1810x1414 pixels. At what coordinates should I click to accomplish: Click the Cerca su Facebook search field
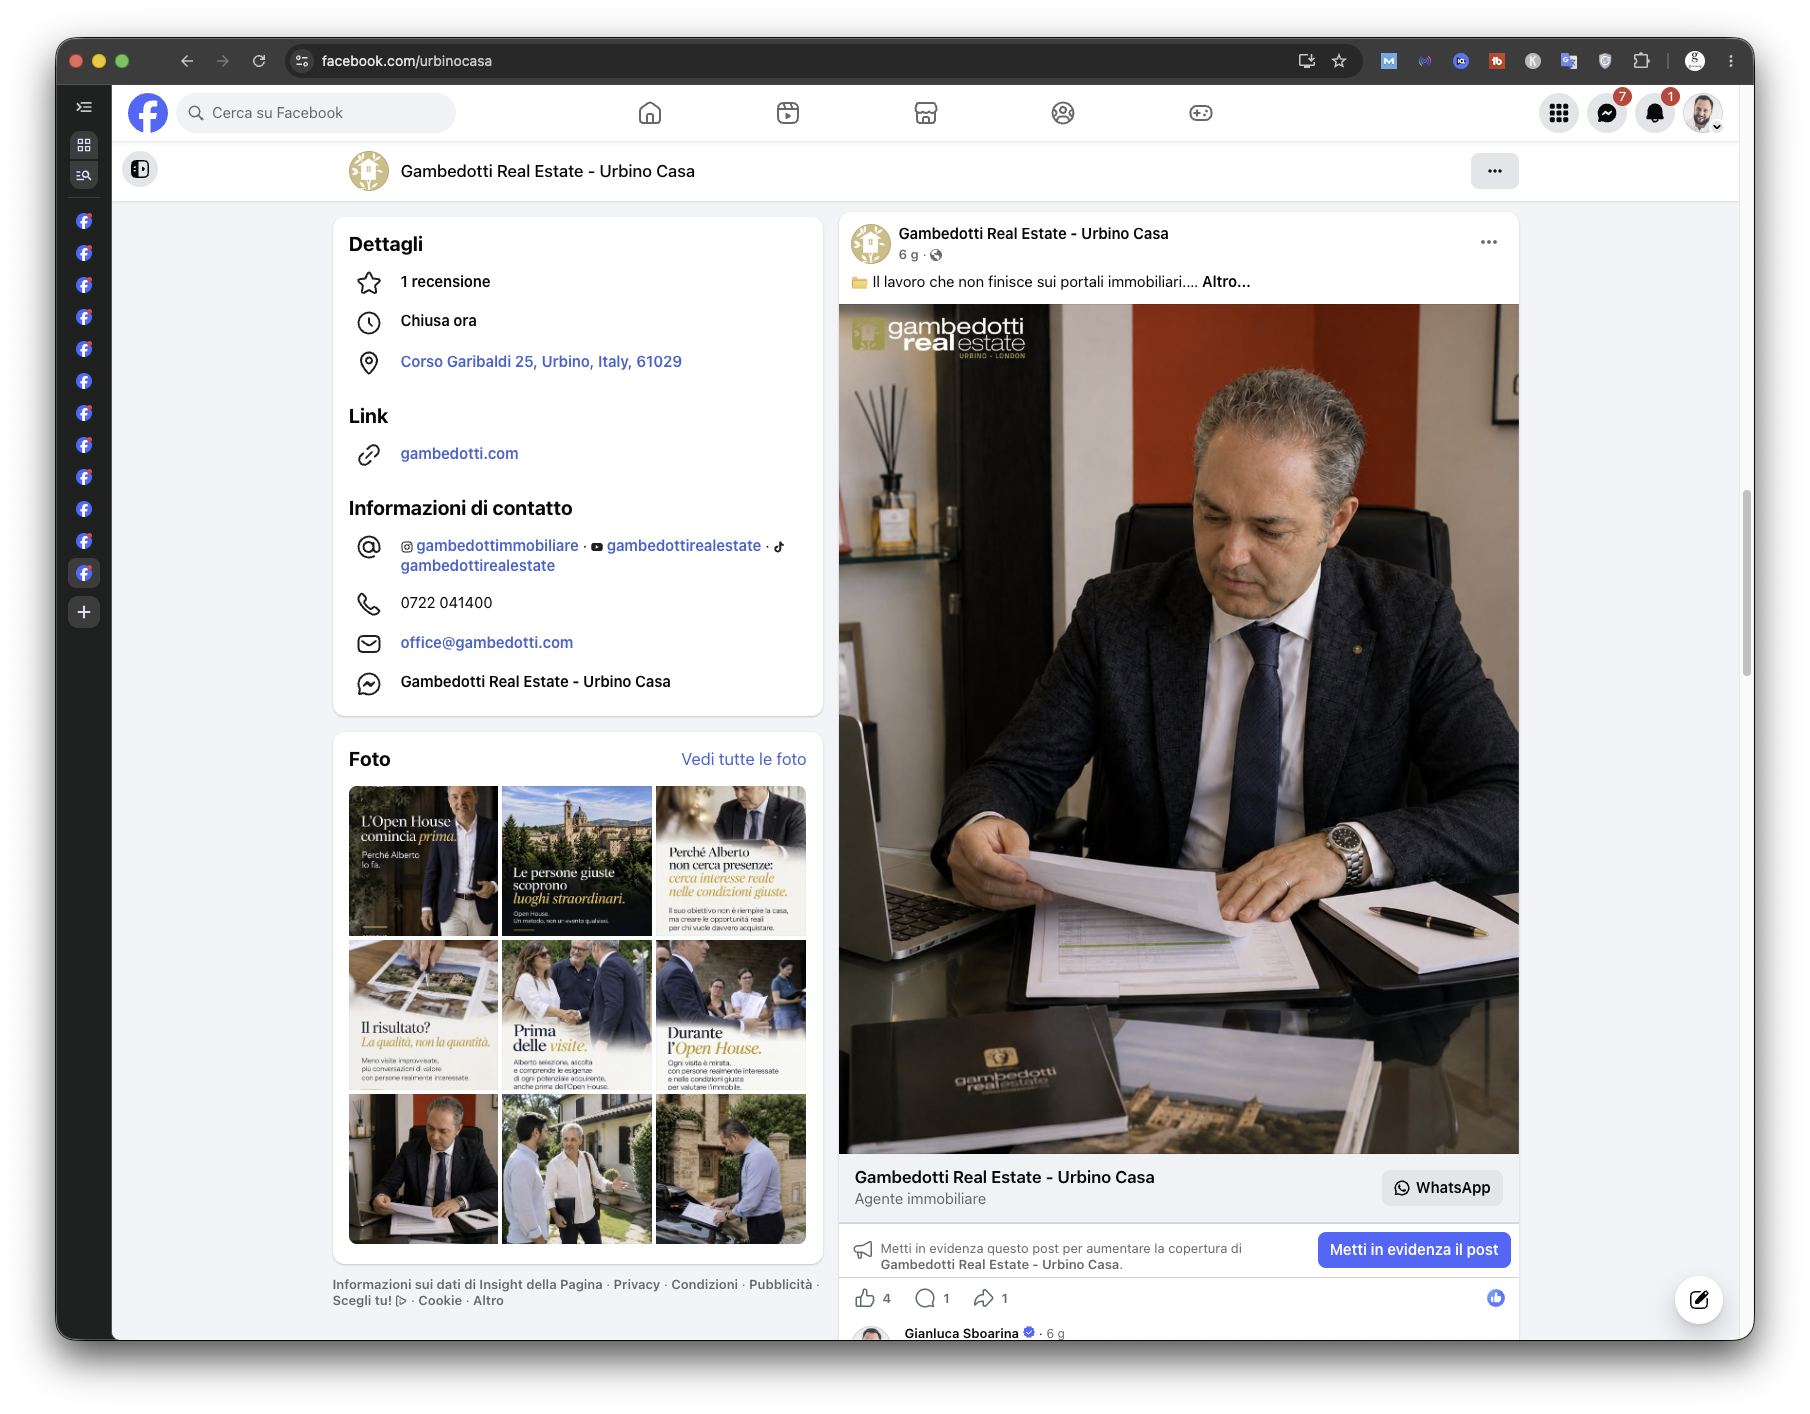point(316,113)
